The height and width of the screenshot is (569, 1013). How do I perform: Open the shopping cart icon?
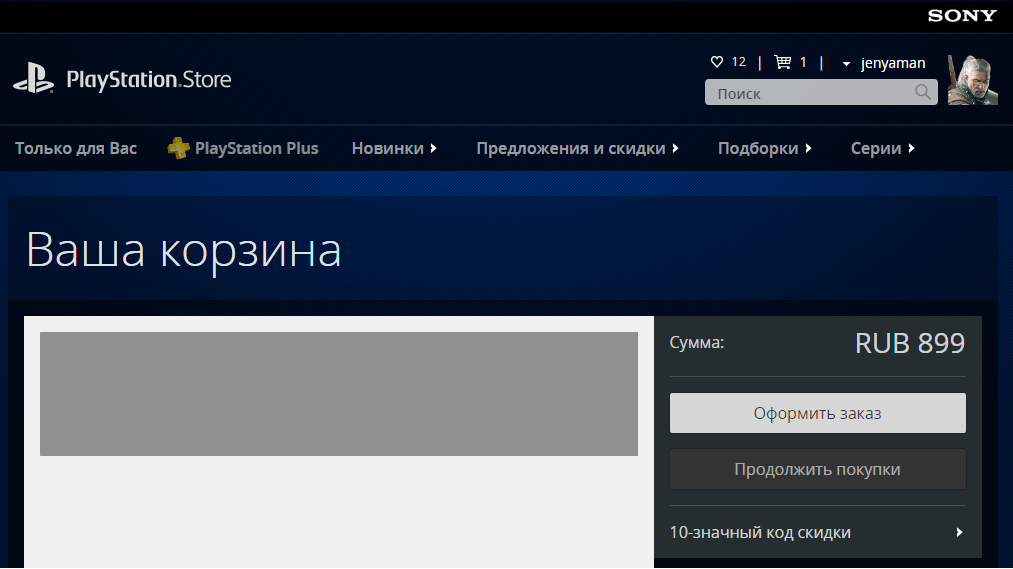(782, 62)
